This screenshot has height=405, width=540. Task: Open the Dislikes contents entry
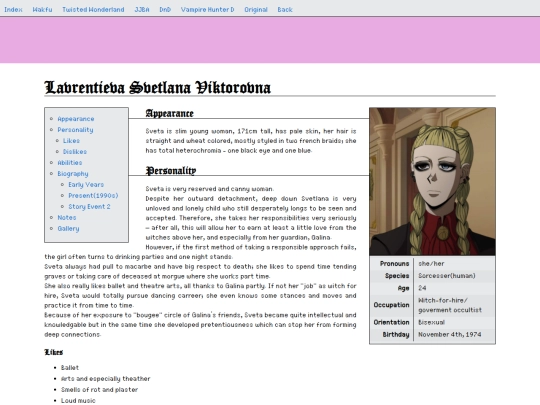coord(75,152)
